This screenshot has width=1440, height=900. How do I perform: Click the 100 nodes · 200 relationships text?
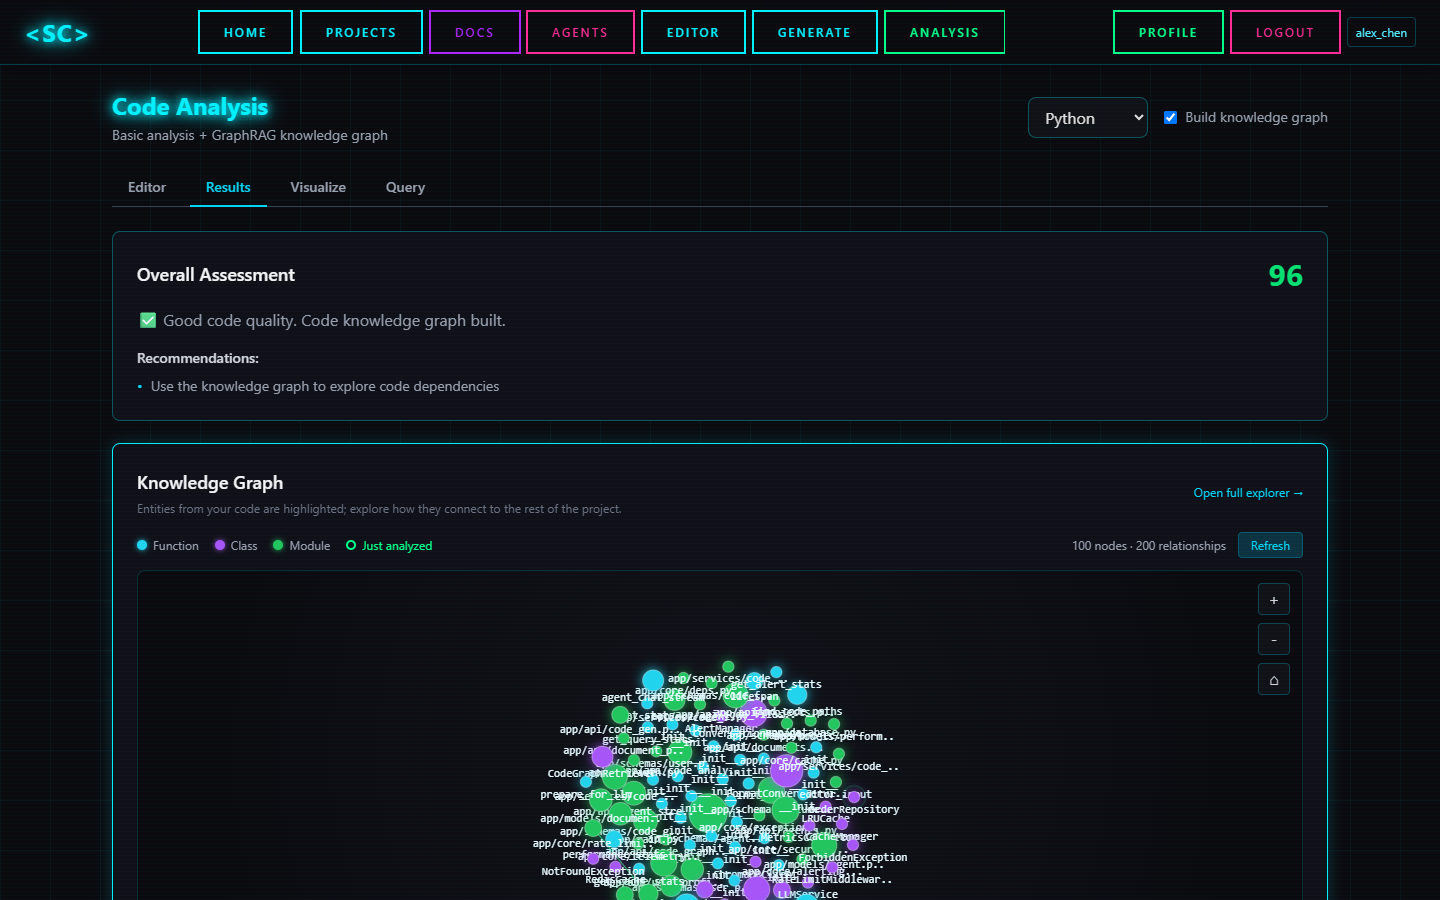point(1149,546)
